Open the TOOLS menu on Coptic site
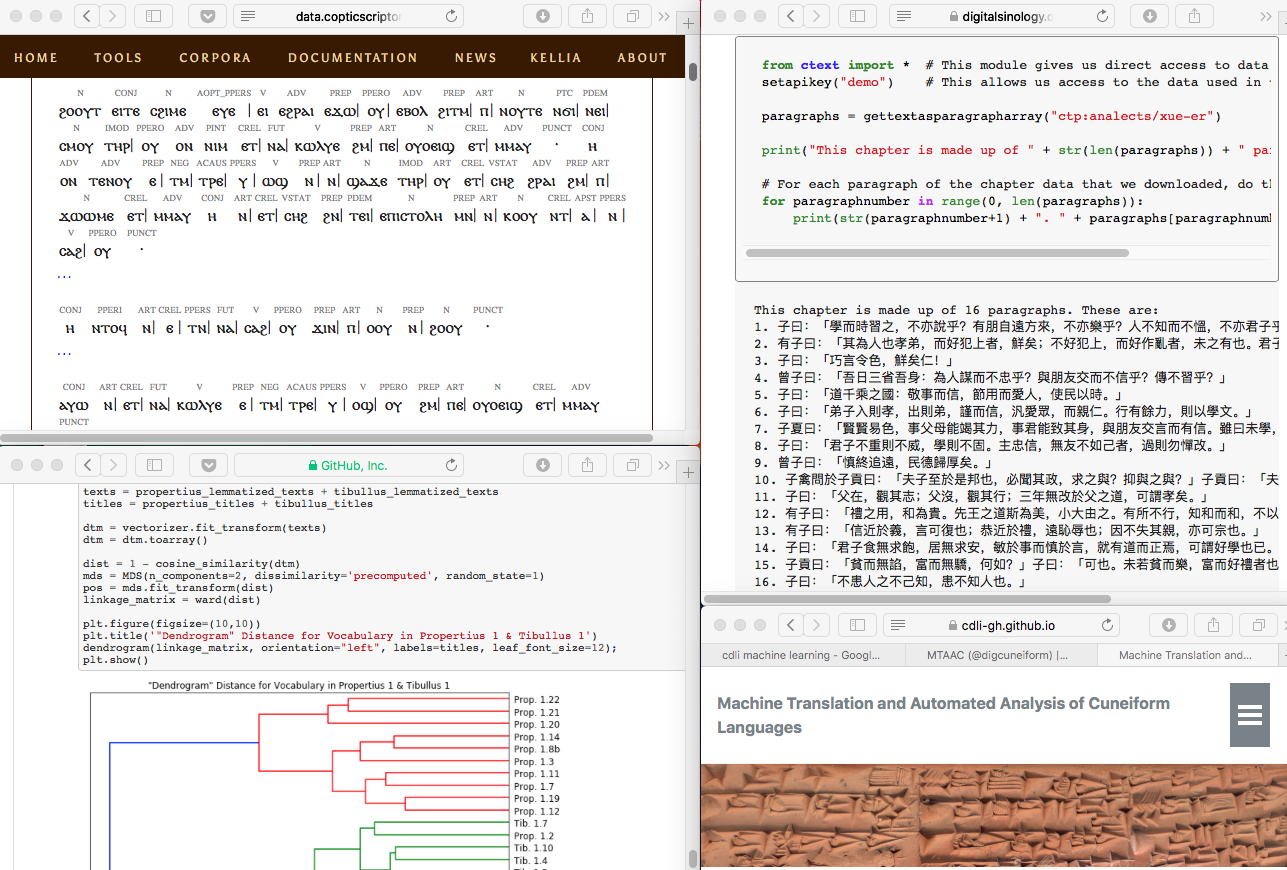The height and width of the screenshot is (870, 1287). tap(118, 58)
